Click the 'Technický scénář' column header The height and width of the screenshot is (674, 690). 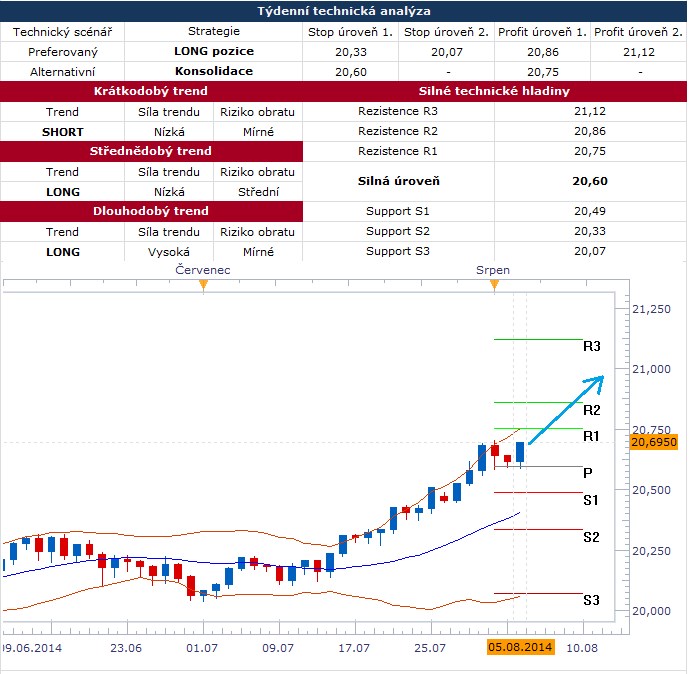coord(62,32)
